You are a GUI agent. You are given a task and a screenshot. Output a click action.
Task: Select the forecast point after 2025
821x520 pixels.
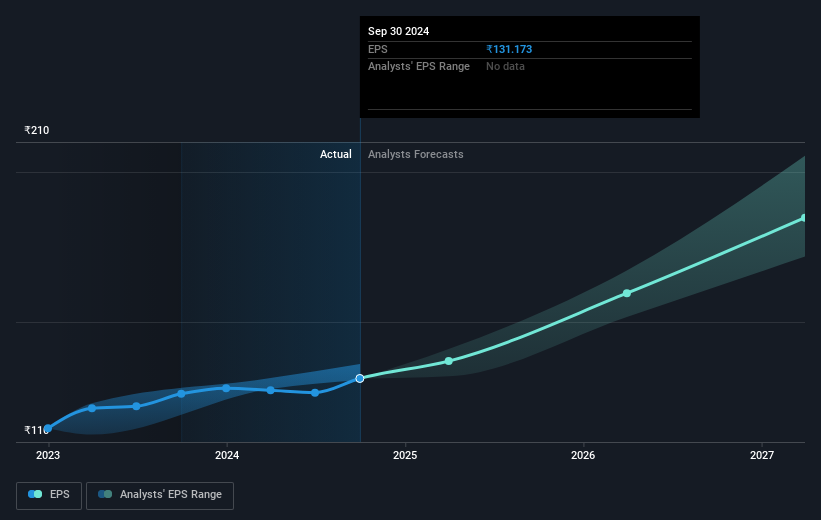tap(449, 361)
